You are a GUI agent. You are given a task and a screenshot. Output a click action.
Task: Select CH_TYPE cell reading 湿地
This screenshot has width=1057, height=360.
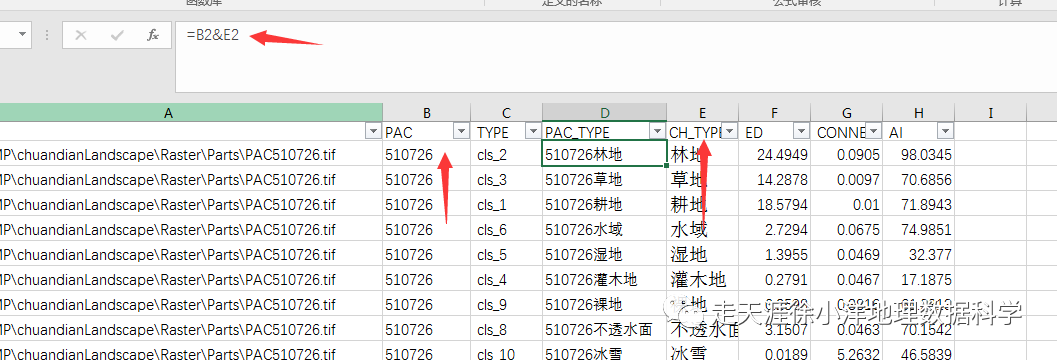(x=702, y=253)
